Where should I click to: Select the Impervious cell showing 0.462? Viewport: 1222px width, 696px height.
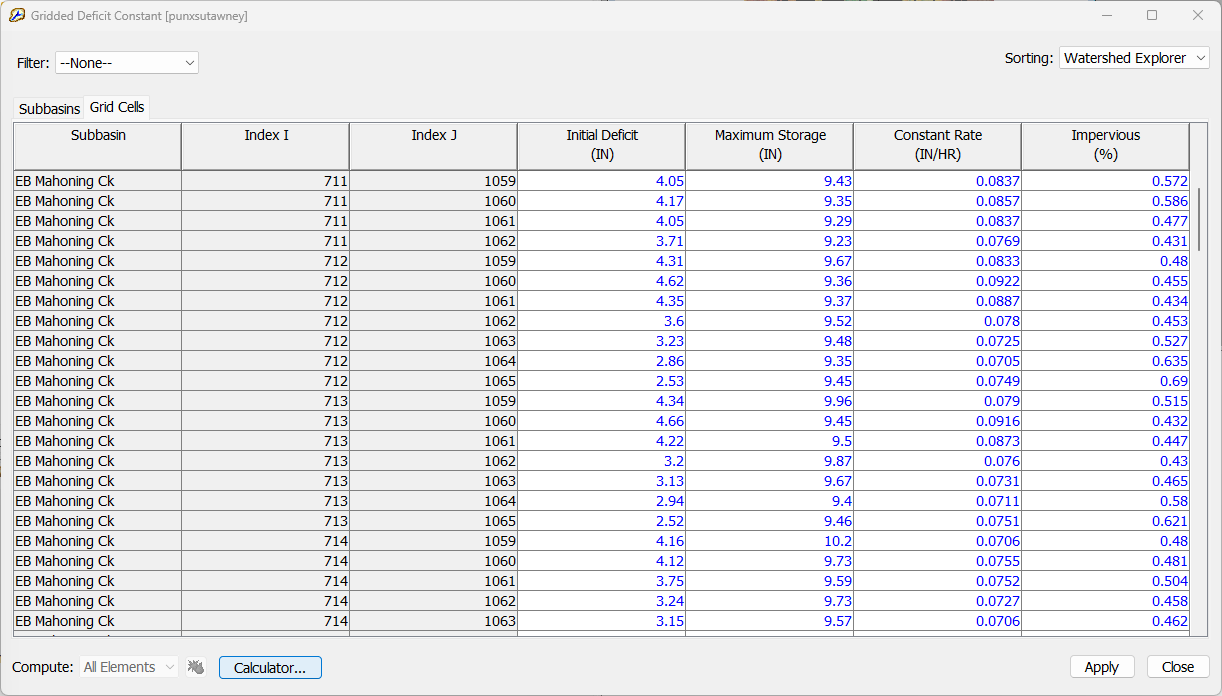[1106, 621]
